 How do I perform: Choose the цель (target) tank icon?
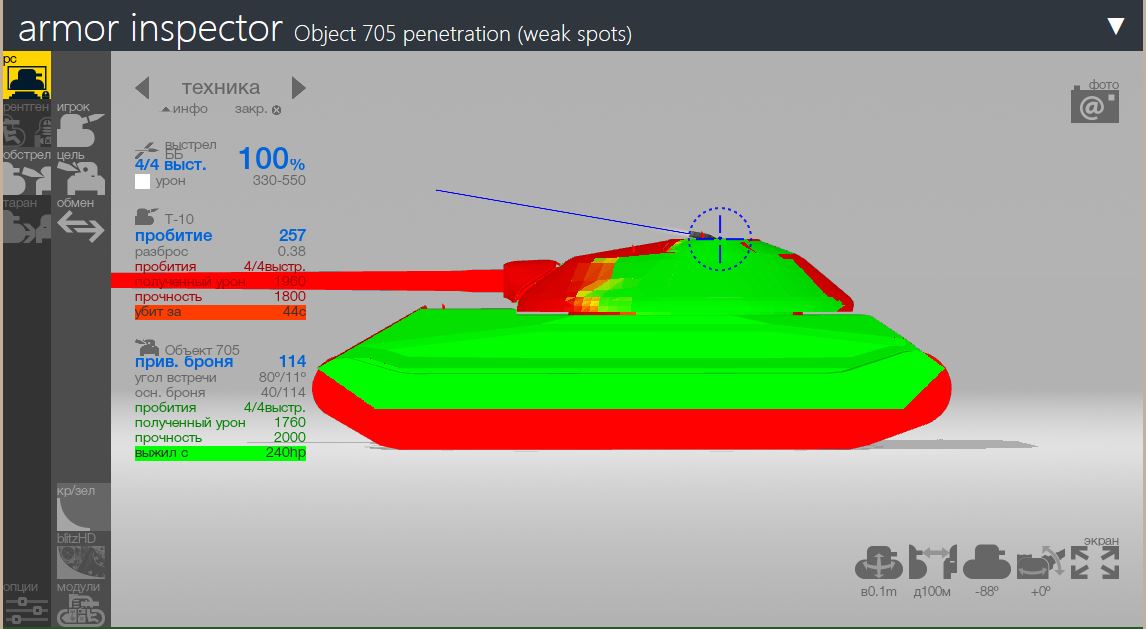click(80, 172)
